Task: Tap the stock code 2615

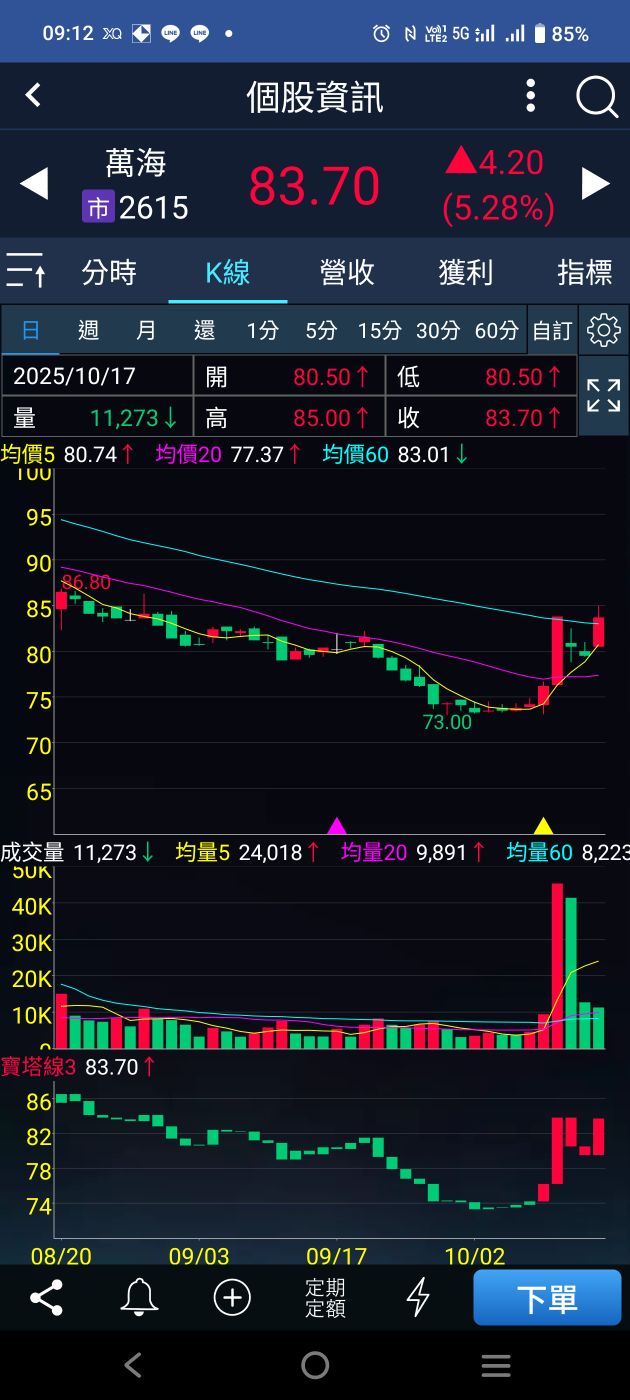Action: coord(154,207)
